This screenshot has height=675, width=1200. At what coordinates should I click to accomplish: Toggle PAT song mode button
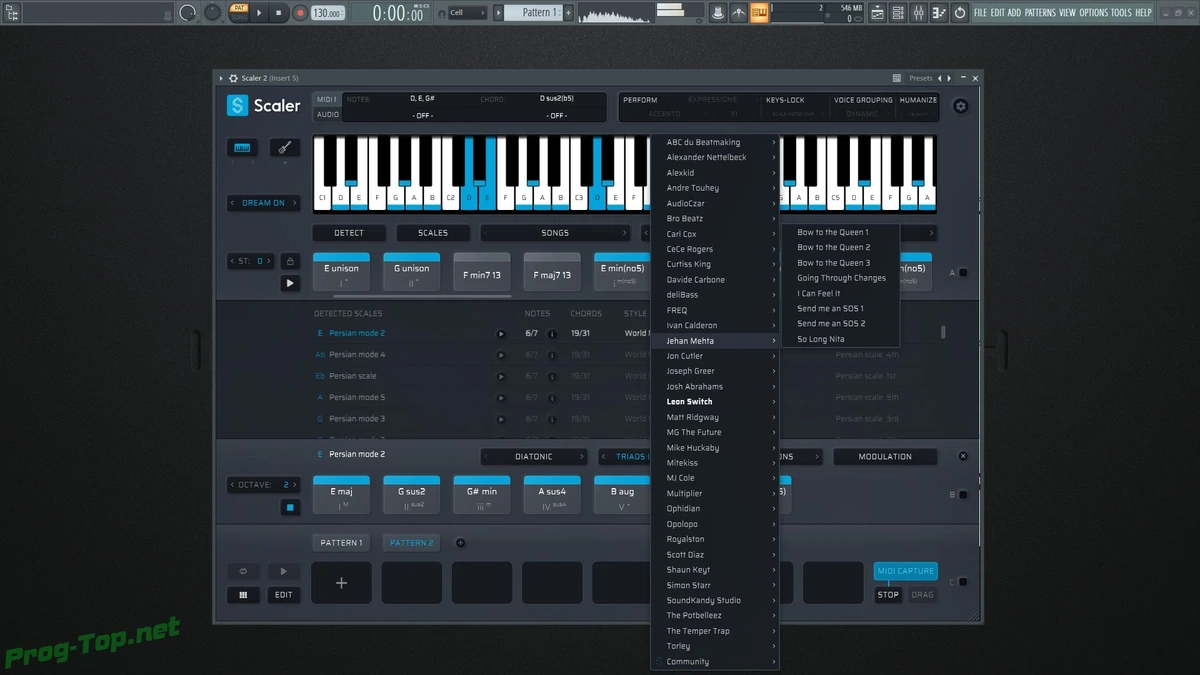tap(238, 13)
